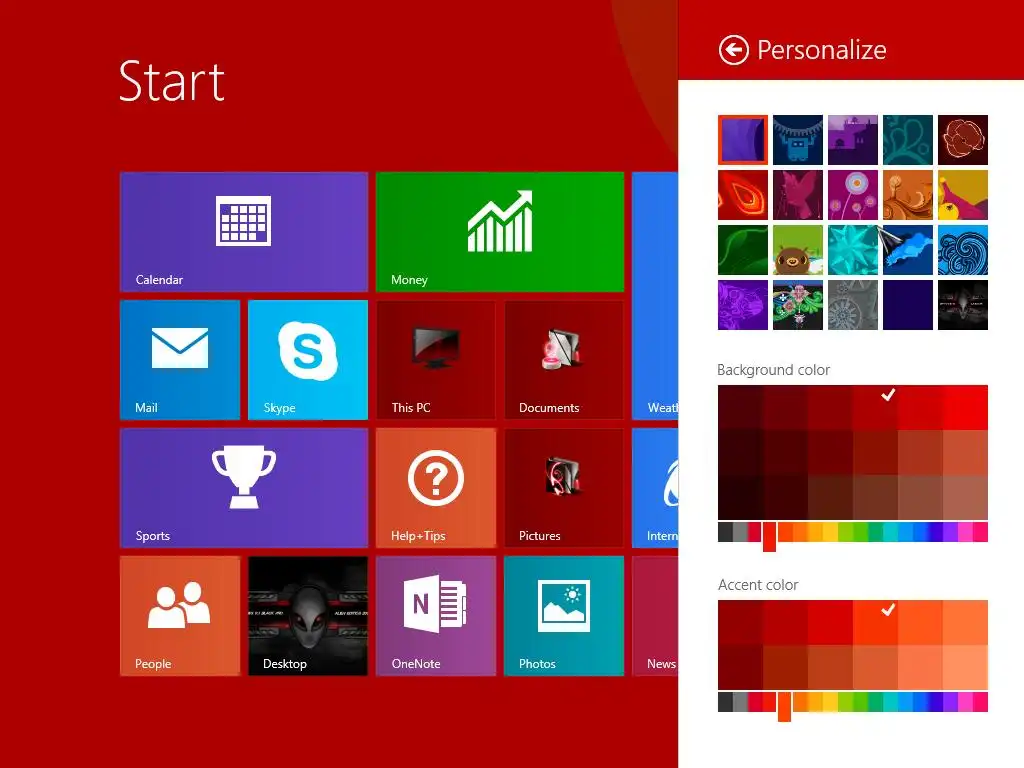Open the Desktop tile
The image size is (1024, 768).
pos(308,616)
